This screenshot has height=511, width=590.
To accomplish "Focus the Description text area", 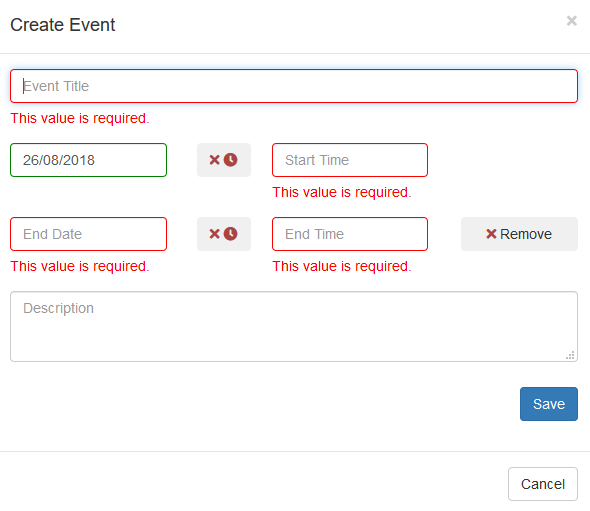I will 294,327.
